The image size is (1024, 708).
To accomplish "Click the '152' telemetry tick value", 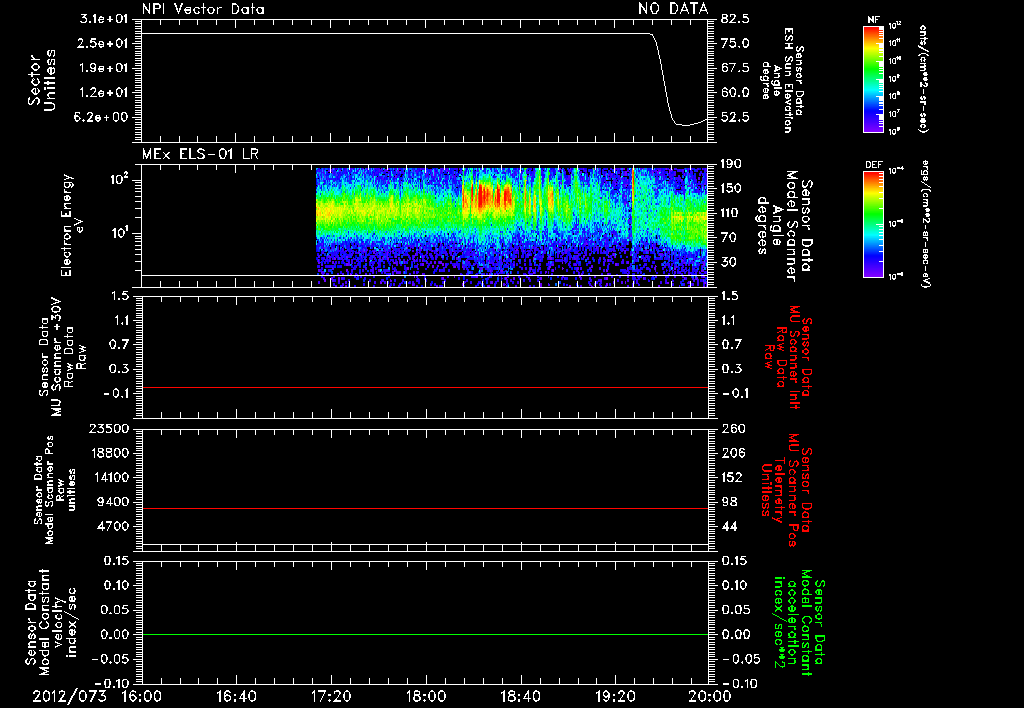I will pos(731,477).
